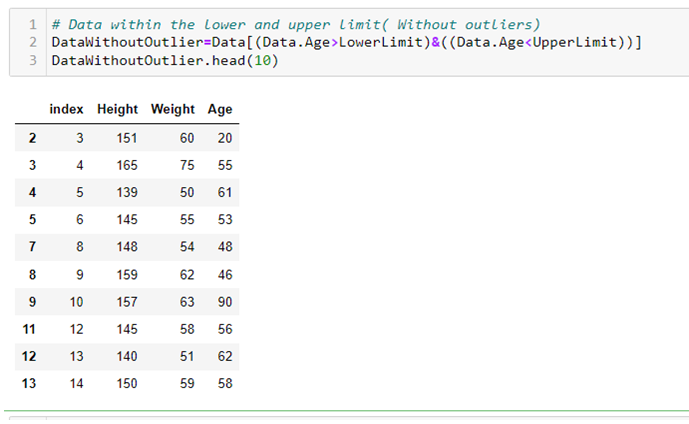Click Height value 140 in row 12
This screenshot has height=424, width=689.
(127, 356)
